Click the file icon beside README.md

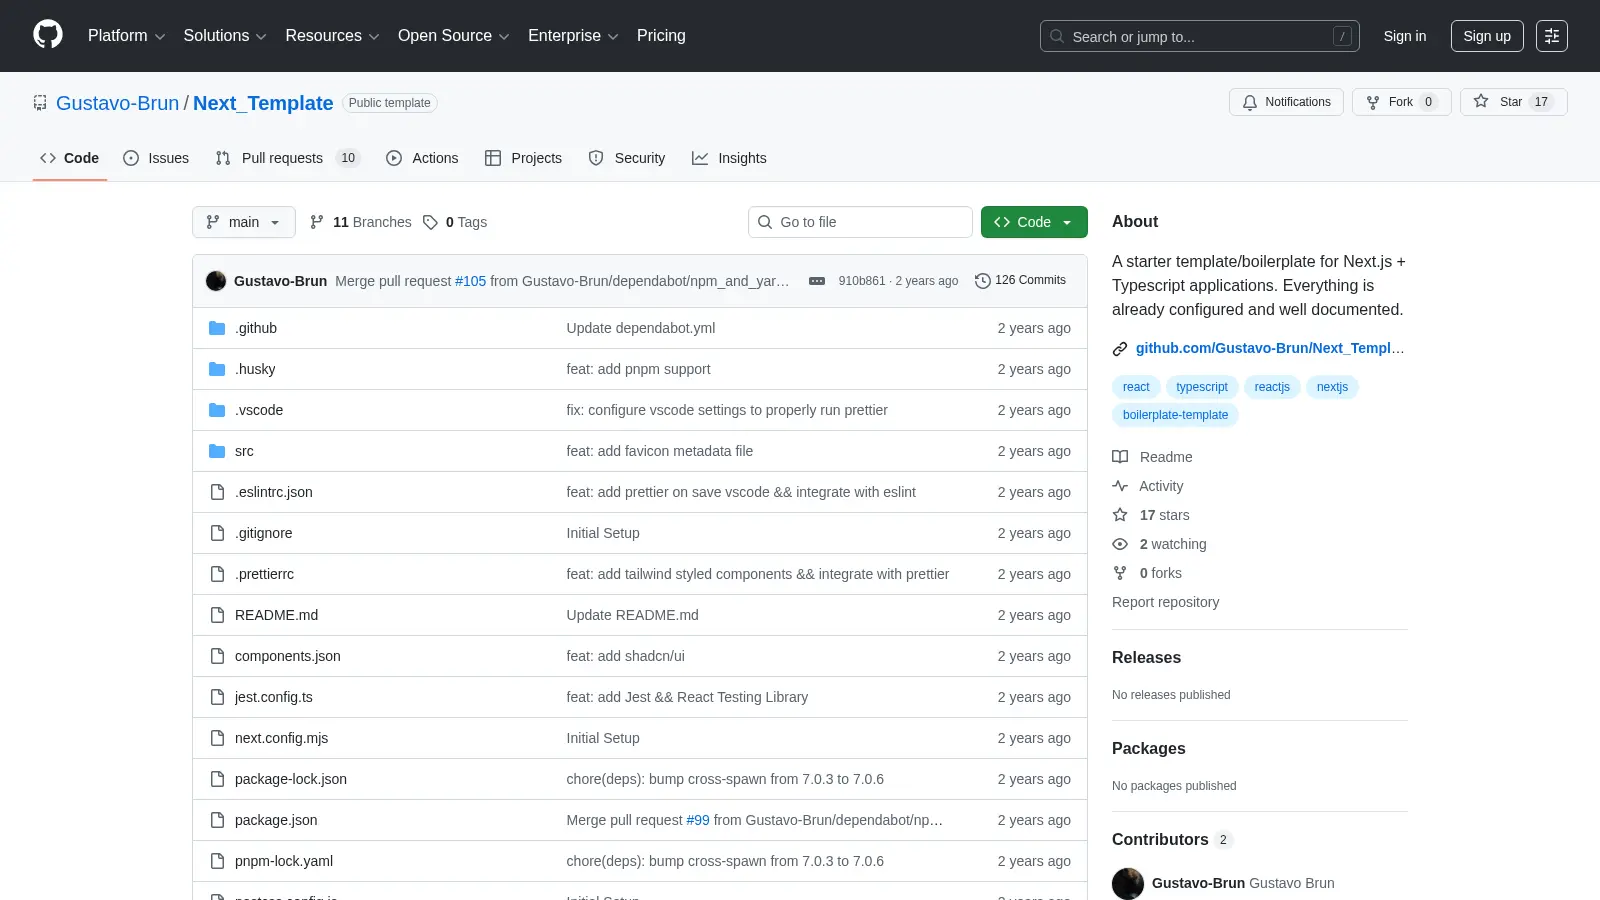click(217, 615)
